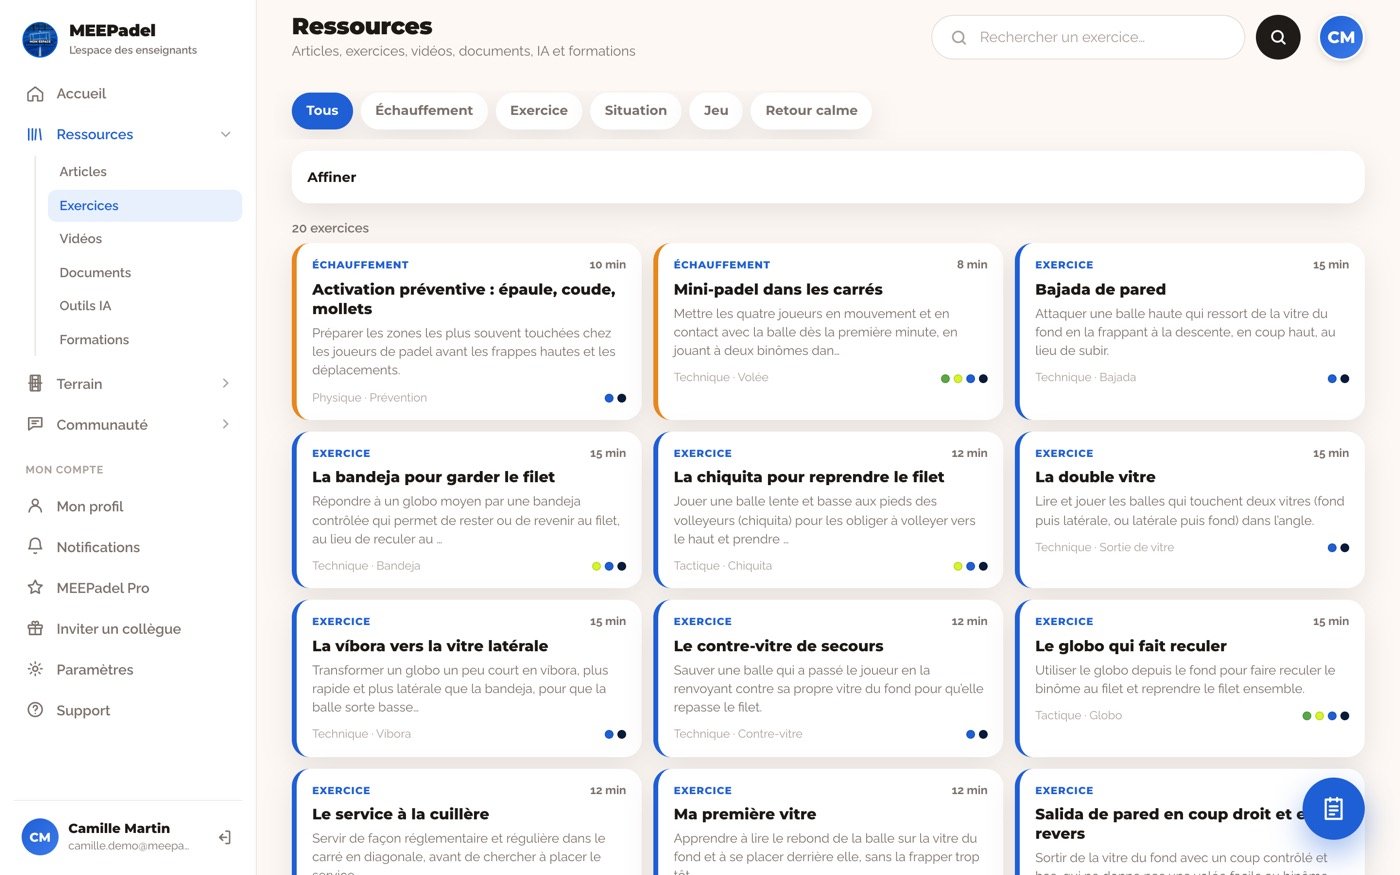1400x875 pixels.
Task: Click the Communauté chat icon
Action: click(35, 425)
